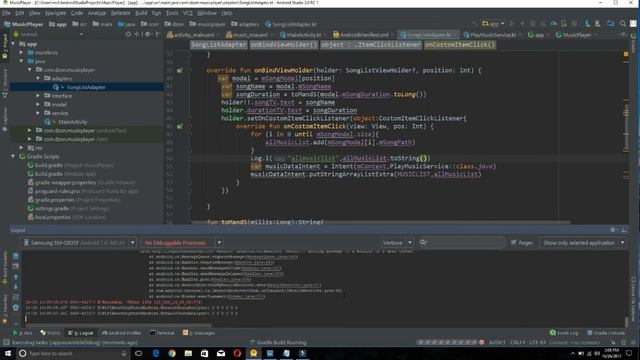
Task: Collapse the app module tree node
Action: tap(13, 44)
